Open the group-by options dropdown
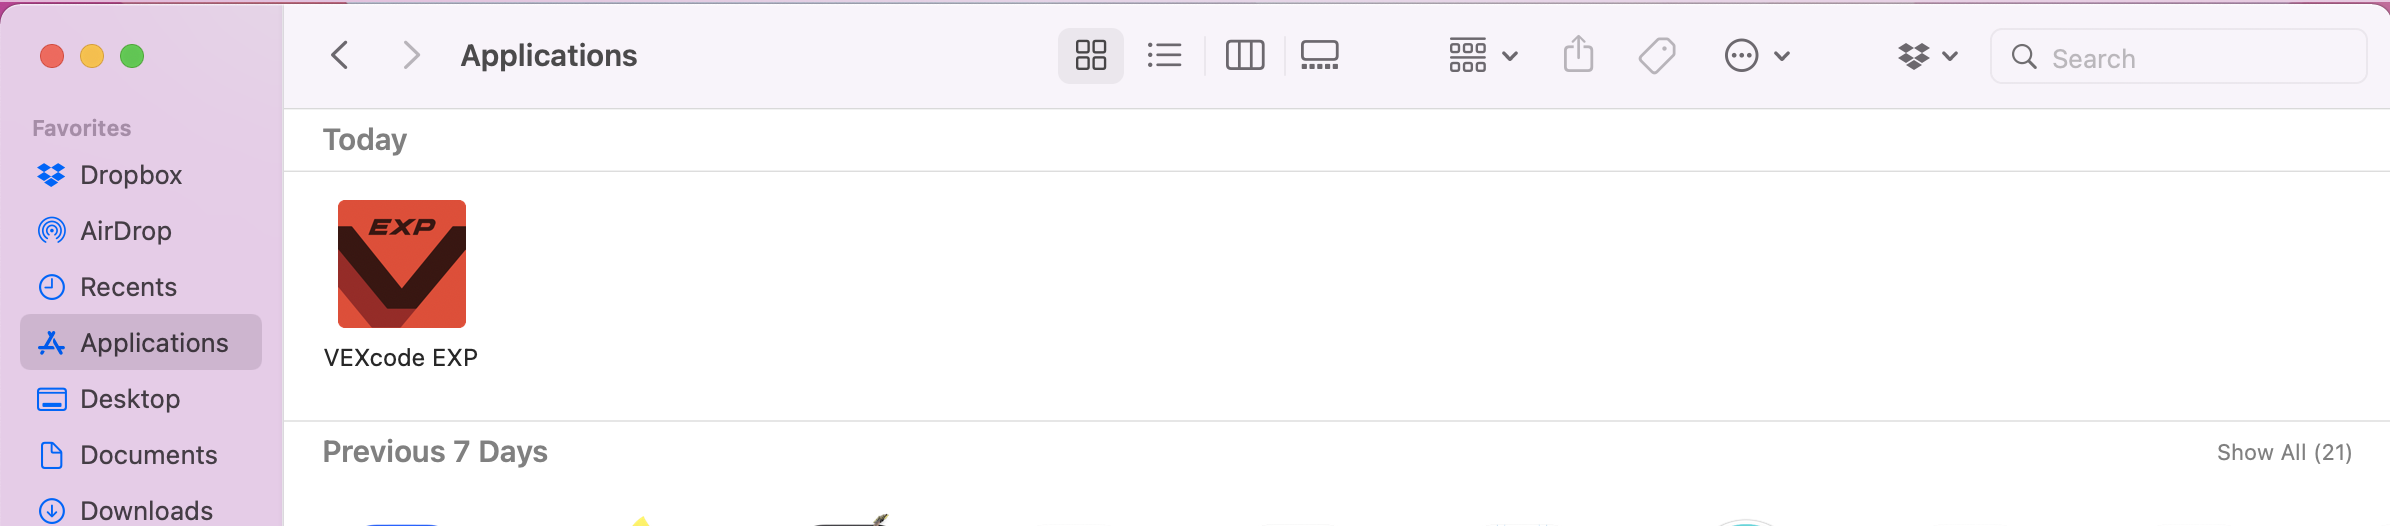The image size is (2390, 526). [x=1484, y=56]
